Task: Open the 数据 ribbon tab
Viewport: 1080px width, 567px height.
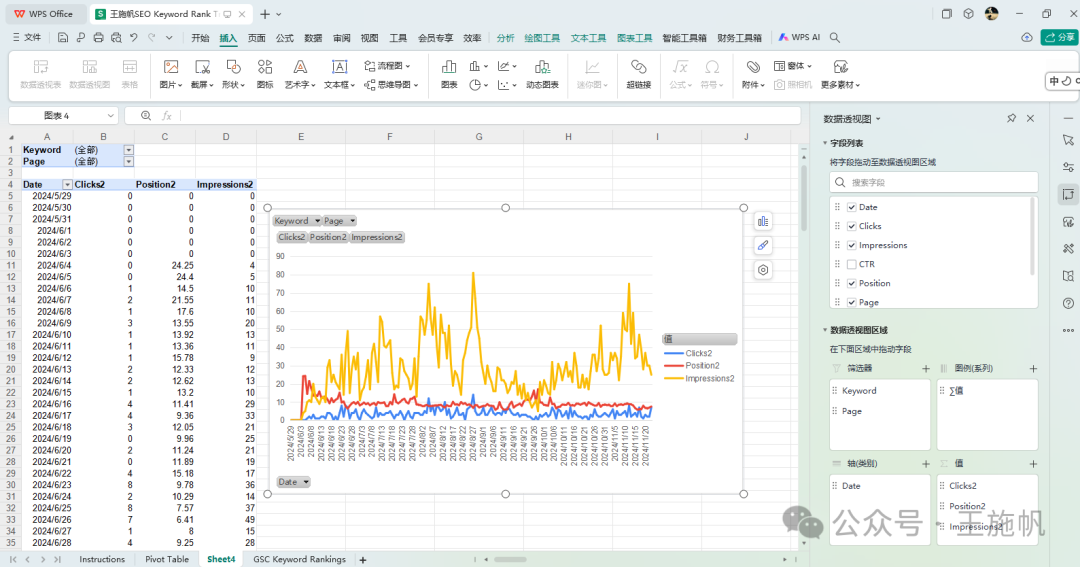Action: point(313,38)
